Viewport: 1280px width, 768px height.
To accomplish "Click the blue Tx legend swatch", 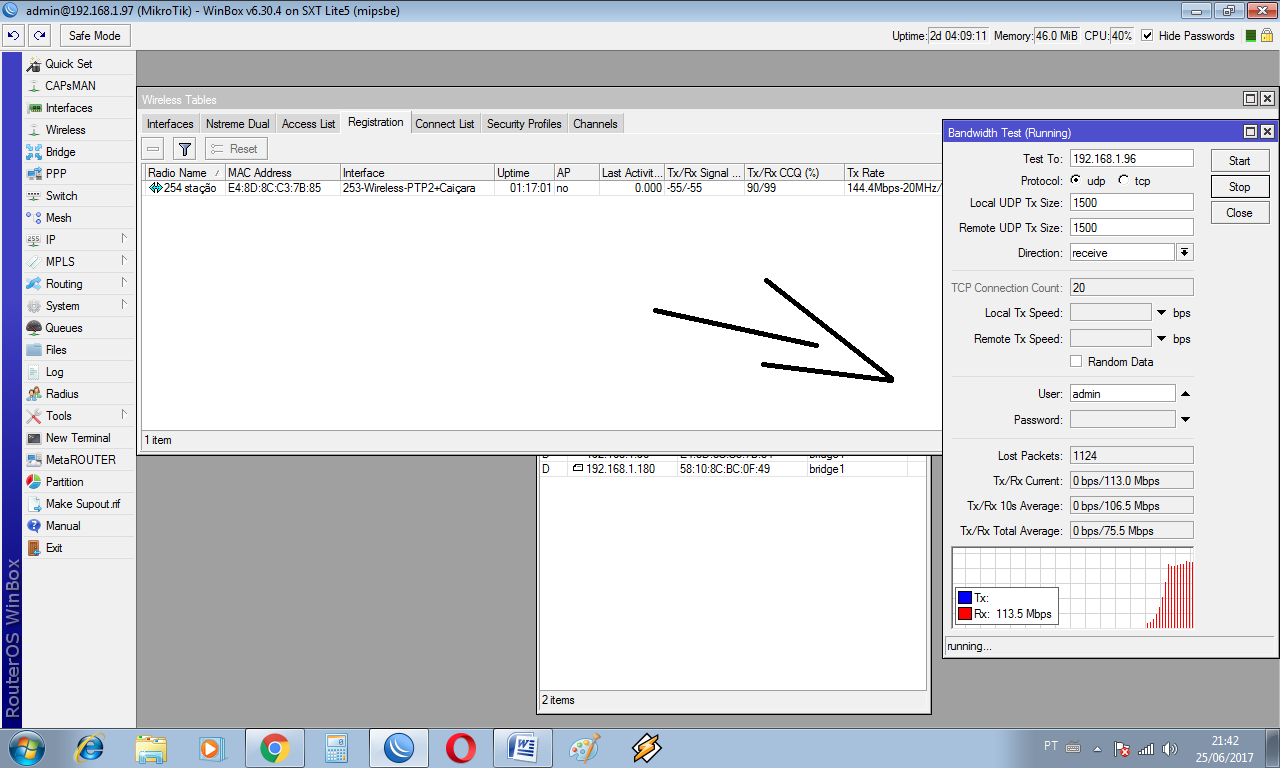I will (x=965, y=598).
